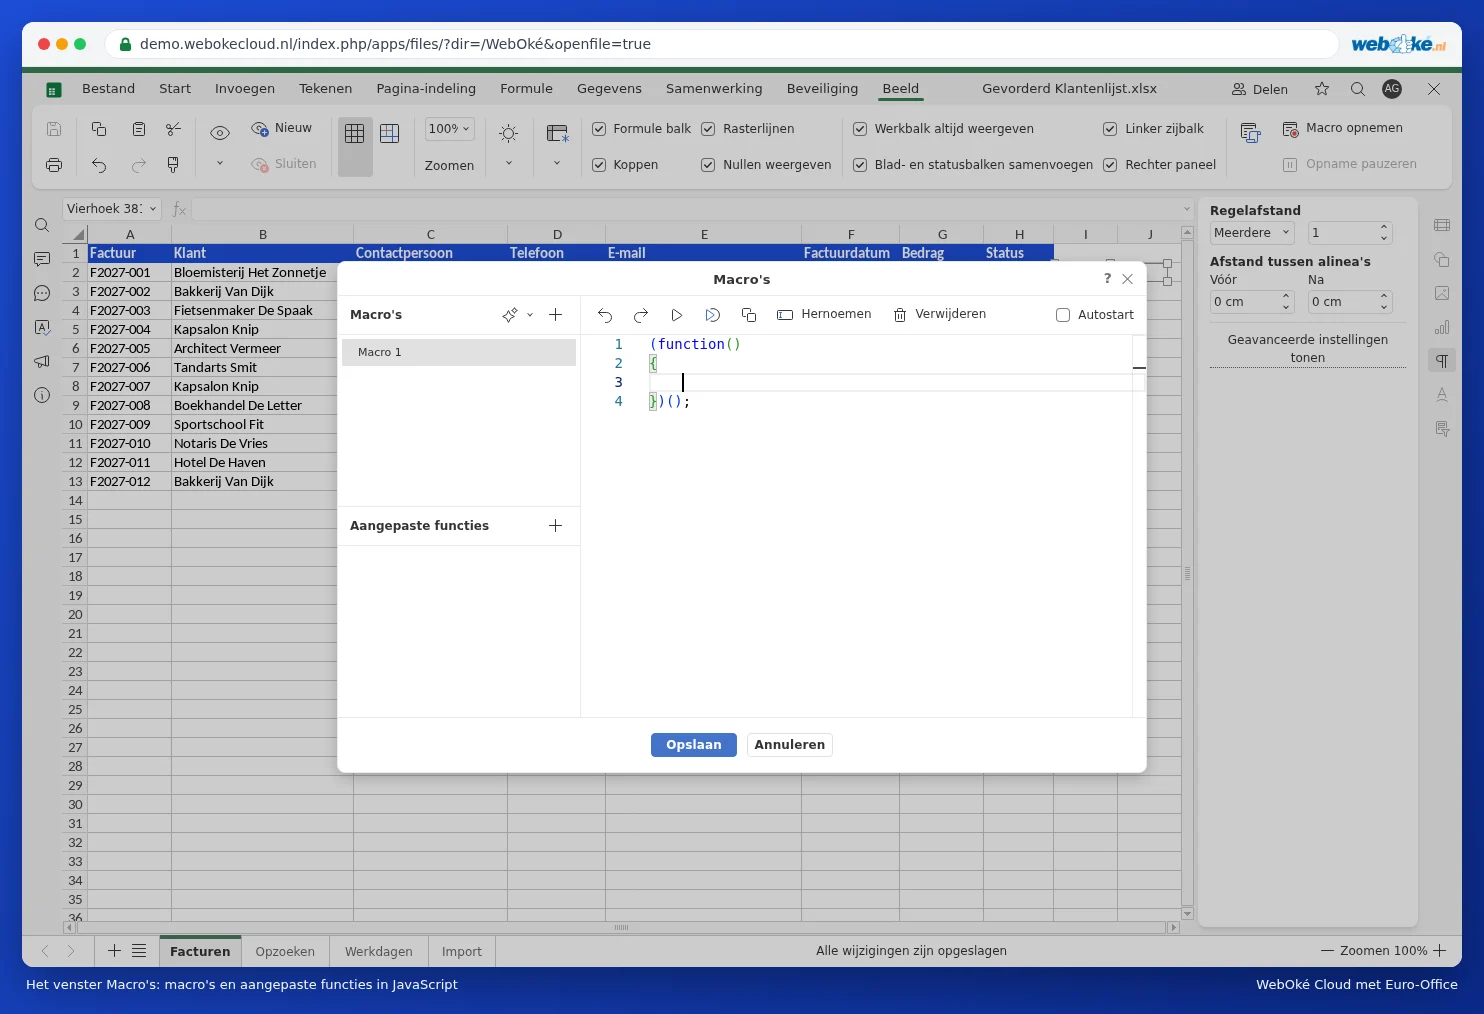Show the info icon panel in left sidebar

(x=42, y=395)
